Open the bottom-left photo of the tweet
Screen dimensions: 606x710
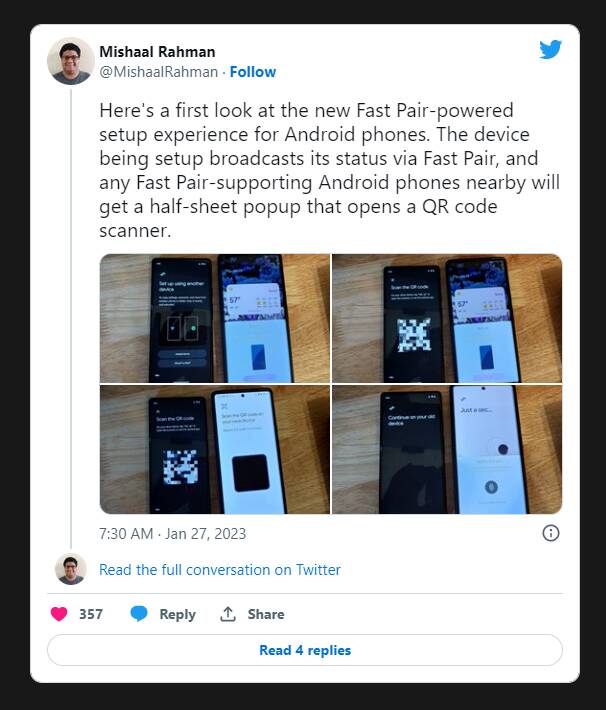[214, 450]
